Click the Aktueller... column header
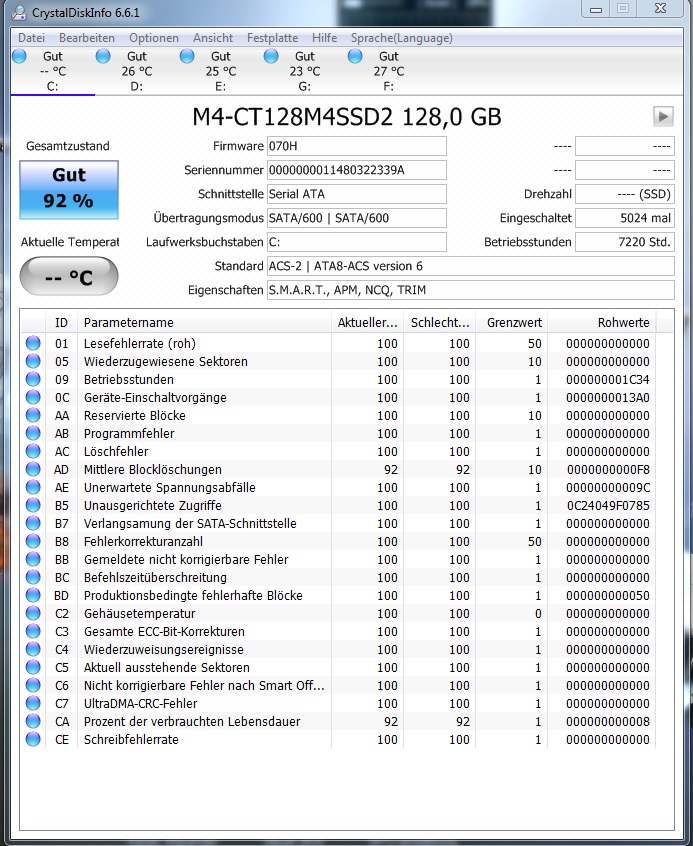This screenshot has height=846, width=693. pyautogui.click(x=368, y=323)
